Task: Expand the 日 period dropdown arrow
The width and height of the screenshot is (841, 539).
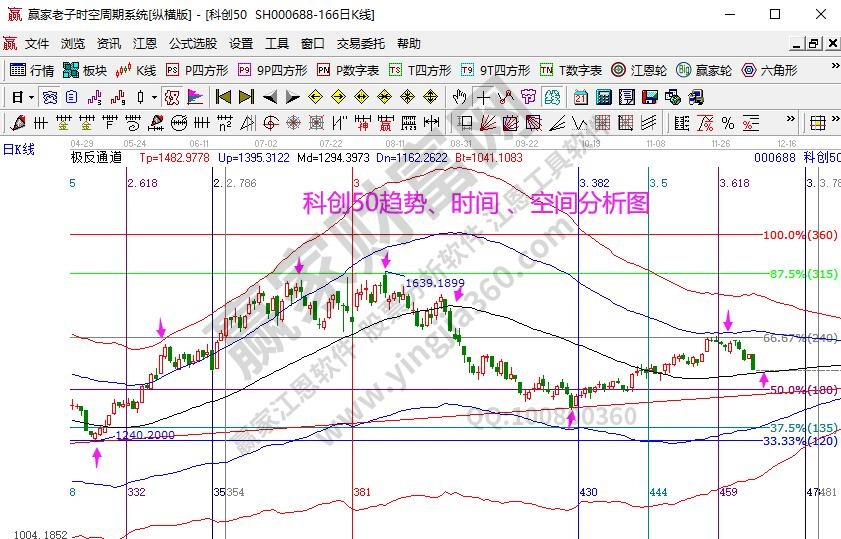Action: click(x=31, y=97)
